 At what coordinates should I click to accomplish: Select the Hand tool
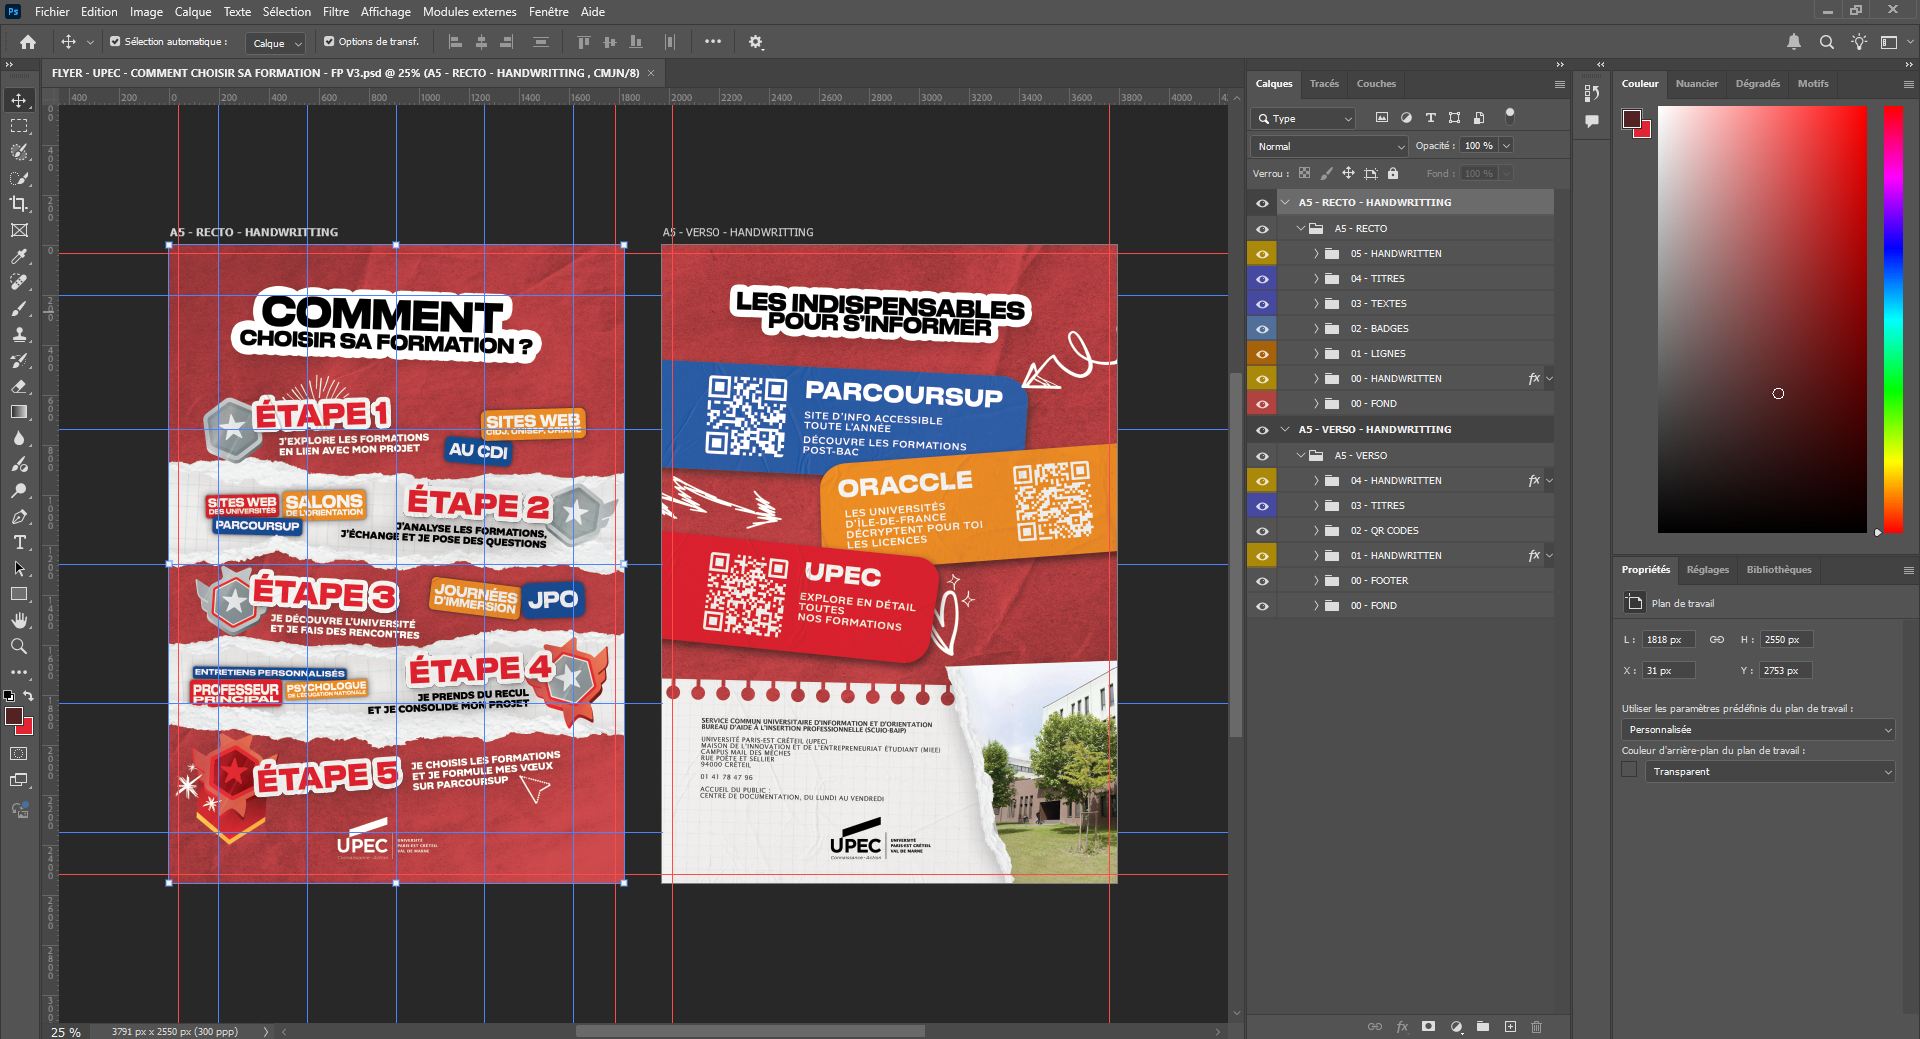(19, 620)
